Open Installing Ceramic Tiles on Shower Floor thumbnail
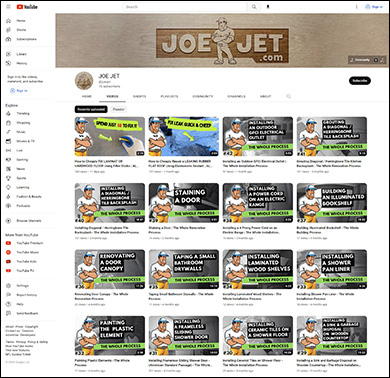 258,335
